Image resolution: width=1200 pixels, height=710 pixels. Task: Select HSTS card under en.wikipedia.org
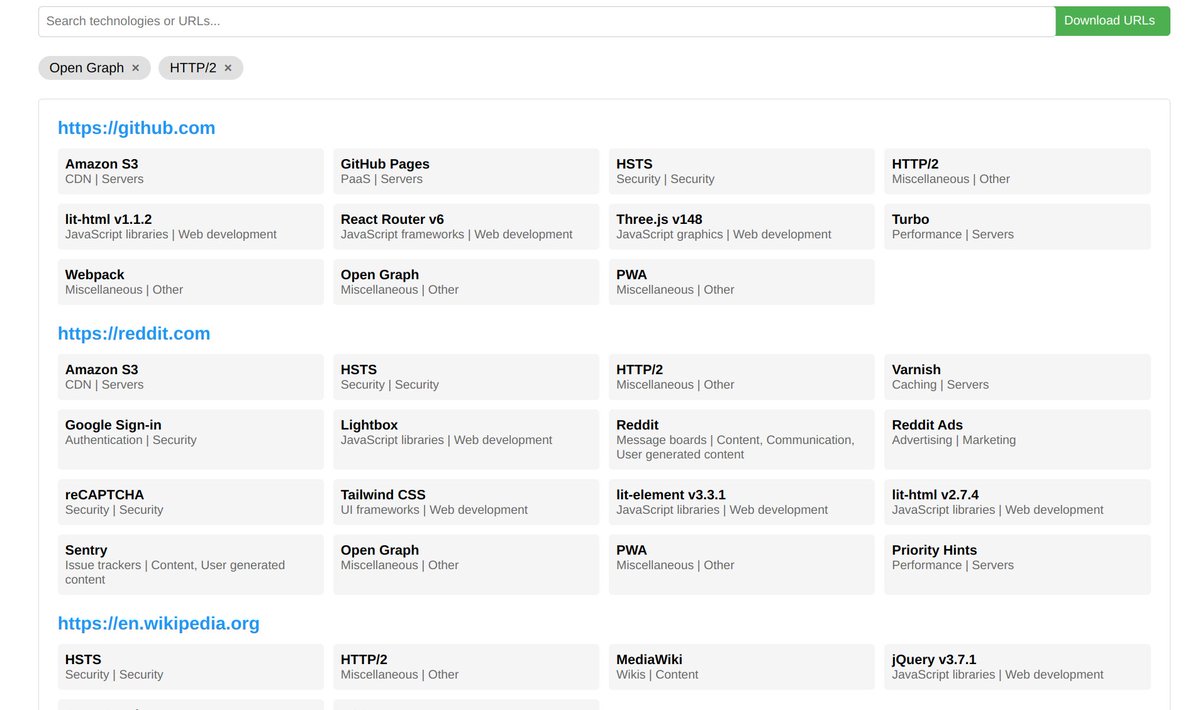[x=191, y=666]
